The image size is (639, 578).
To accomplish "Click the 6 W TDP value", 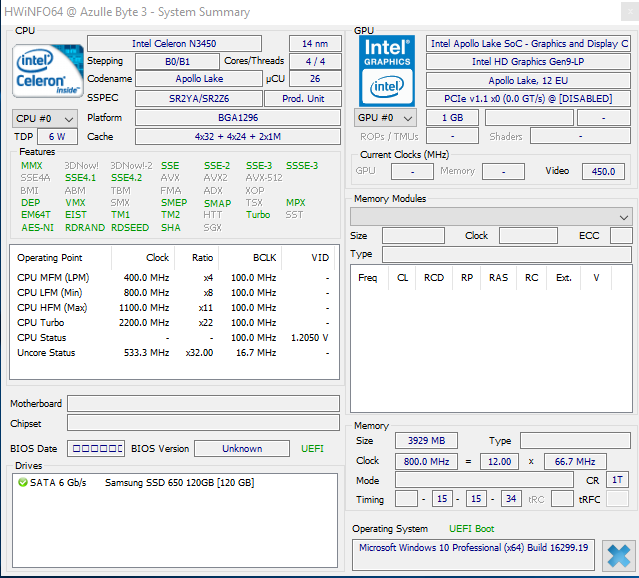I will (57, 137).
